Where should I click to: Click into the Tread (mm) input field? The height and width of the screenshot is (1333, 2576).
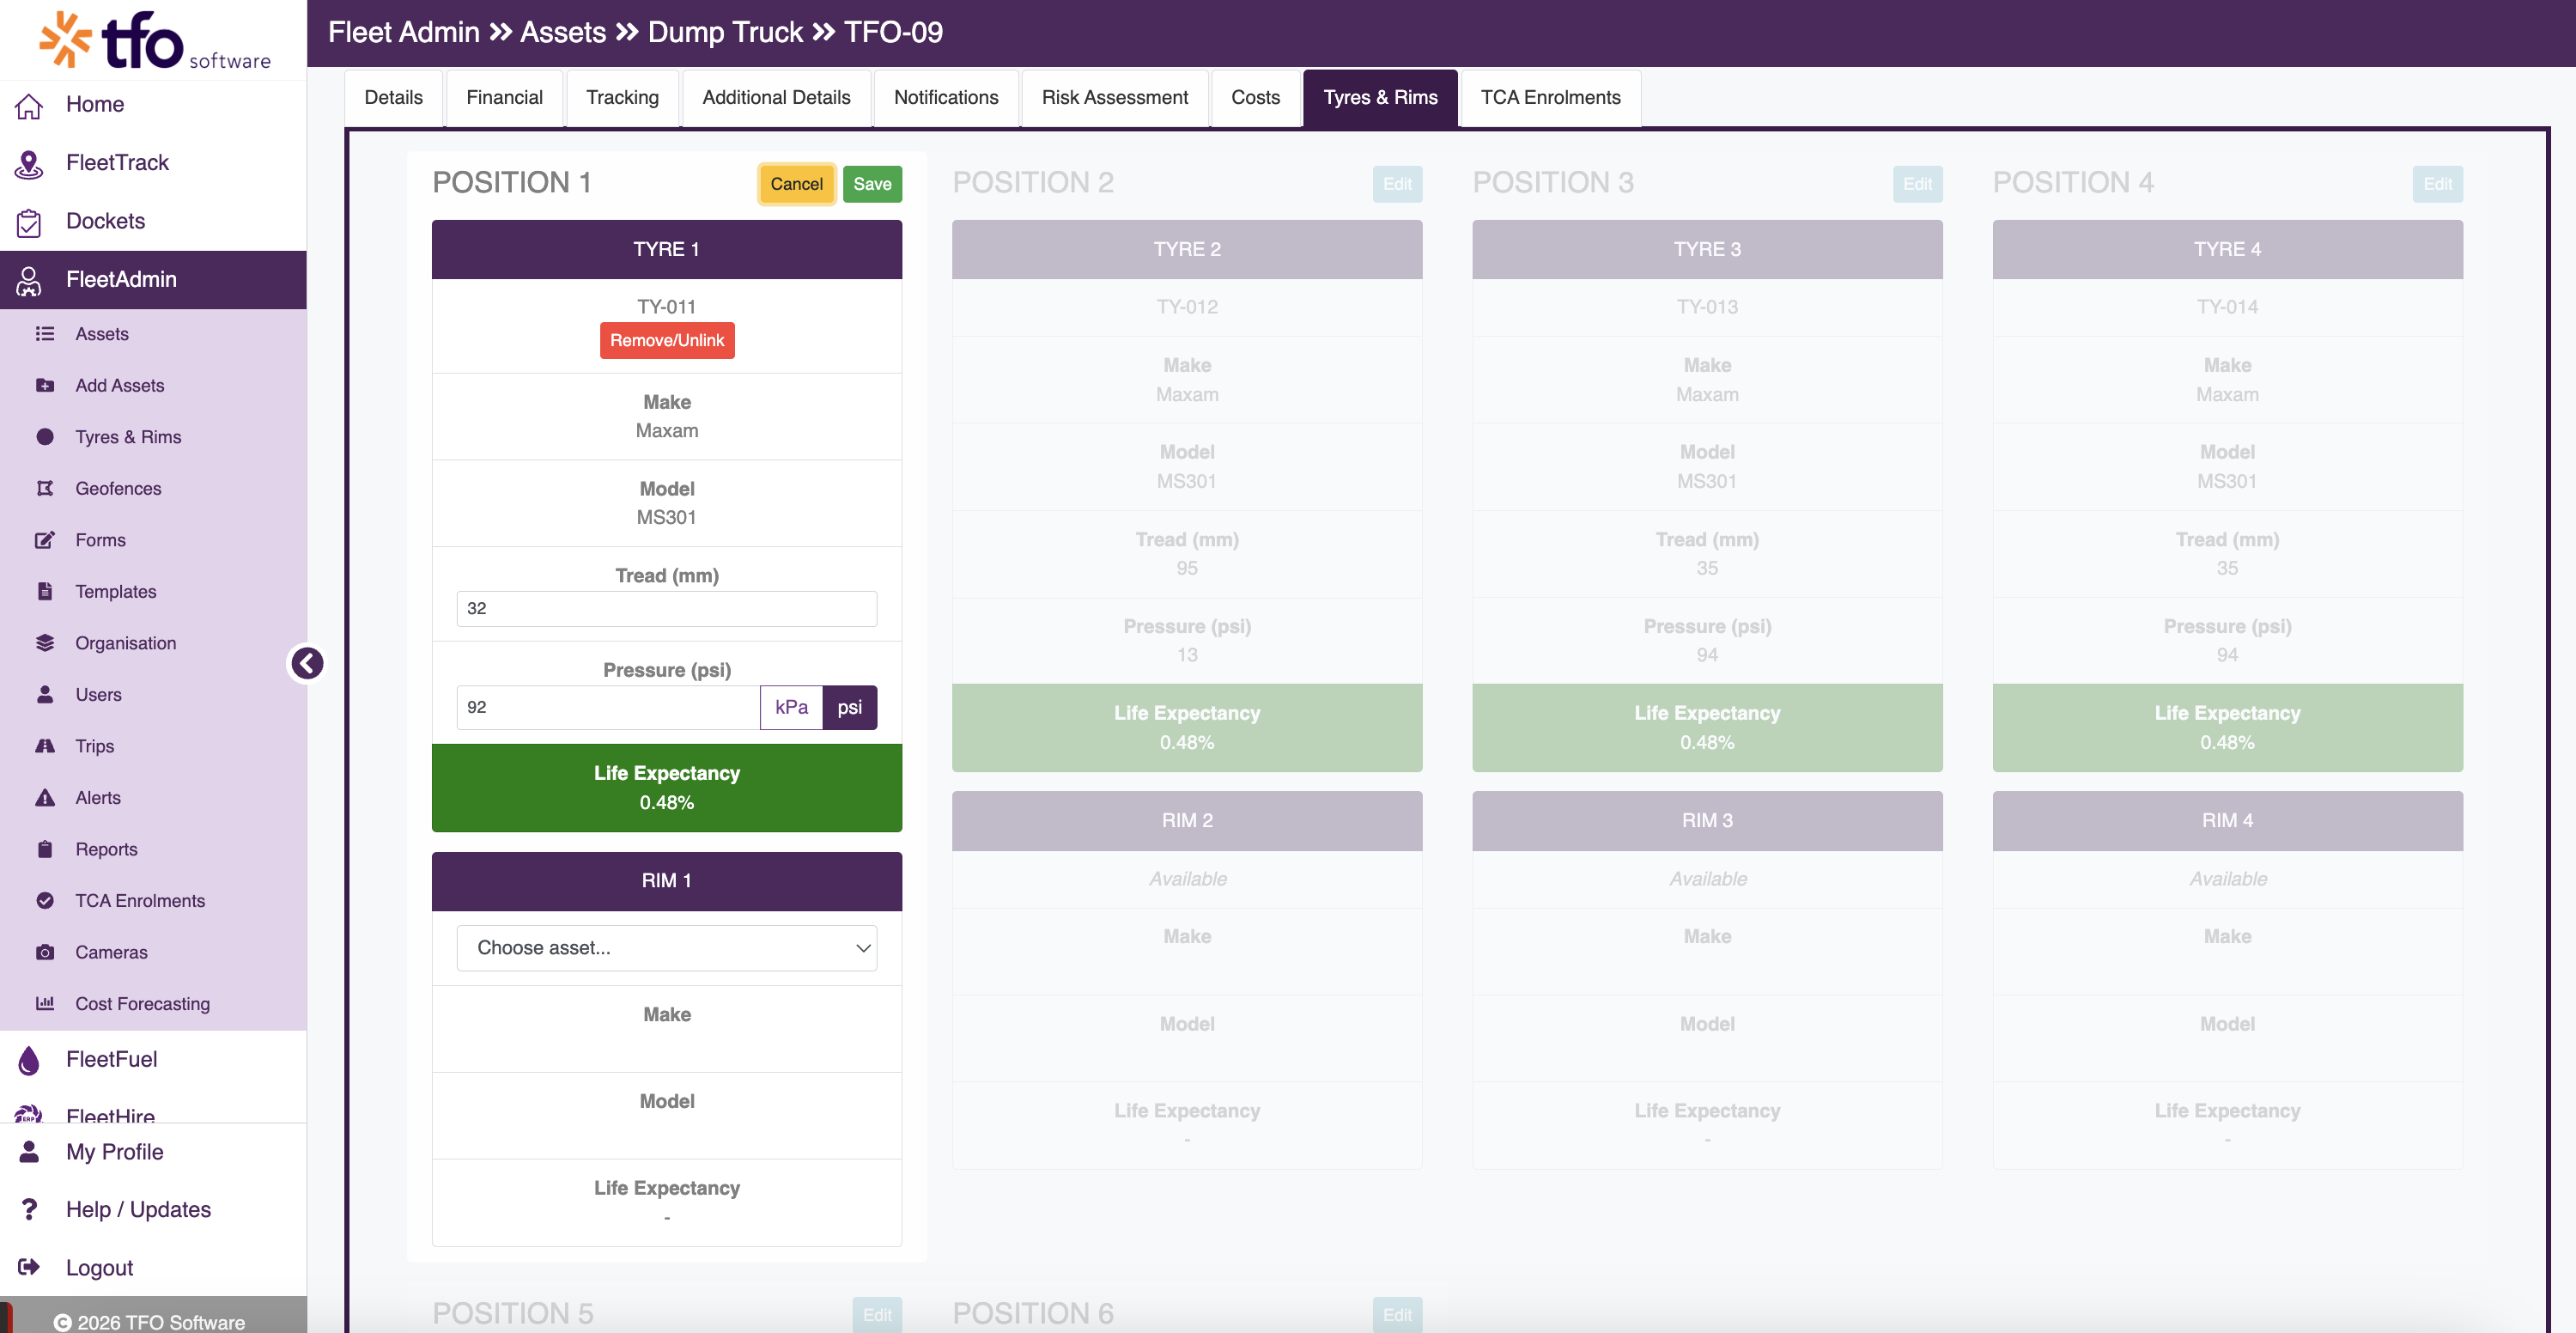pyautogui.click(x=666, y=608)
